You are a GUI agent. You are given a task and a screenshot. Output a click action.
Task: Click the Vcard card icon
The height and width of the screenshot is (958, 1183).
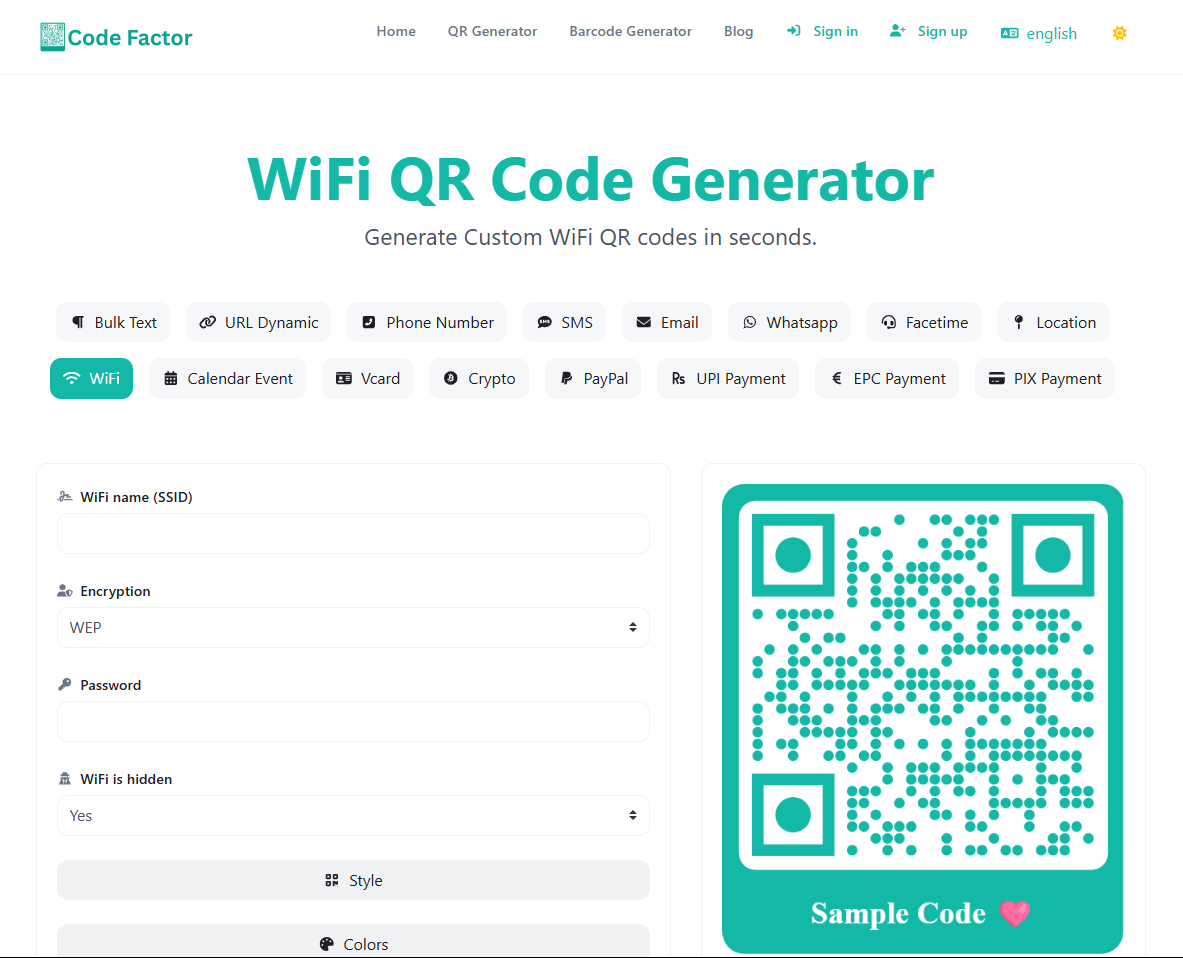(x=344, y=379)
